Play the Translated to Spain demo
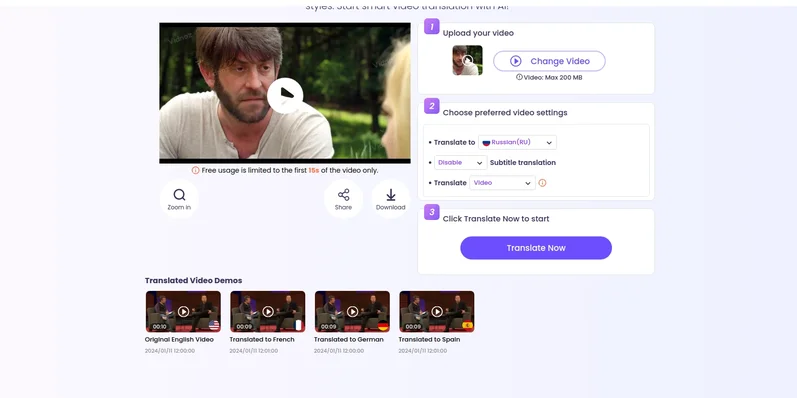Screen dimensions: 797x398 [x=437, y=311]
